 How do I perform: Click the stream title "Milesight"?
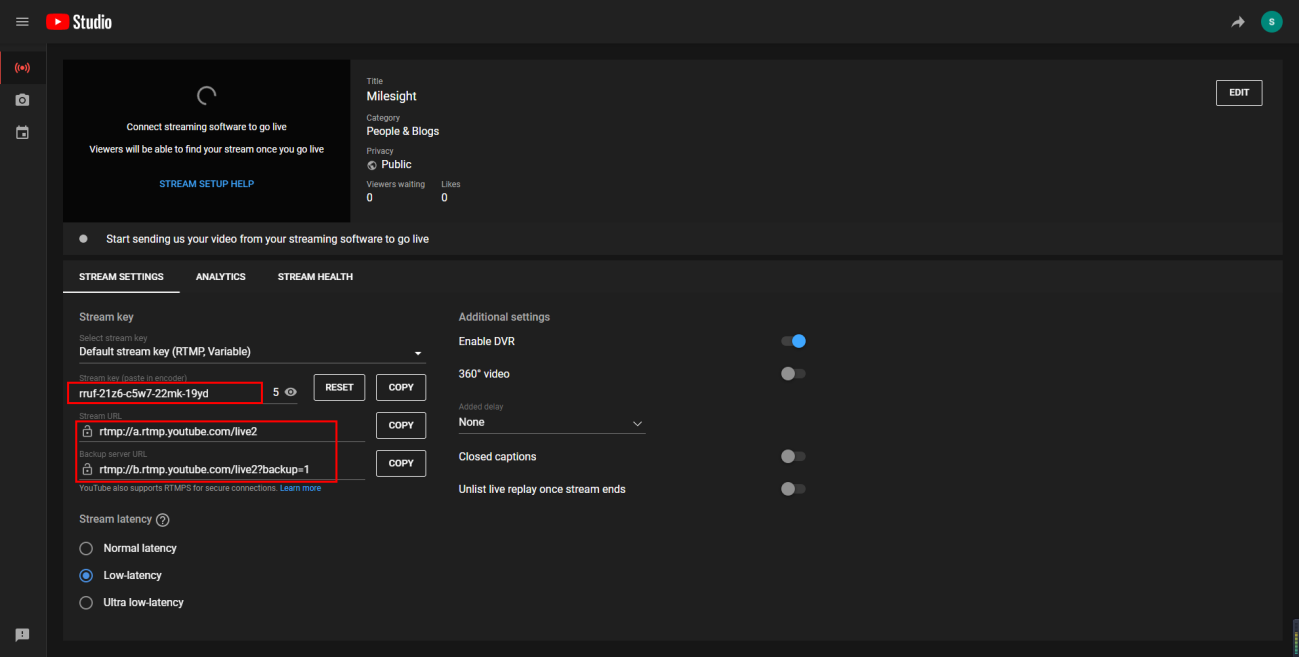tap(392, 96)
